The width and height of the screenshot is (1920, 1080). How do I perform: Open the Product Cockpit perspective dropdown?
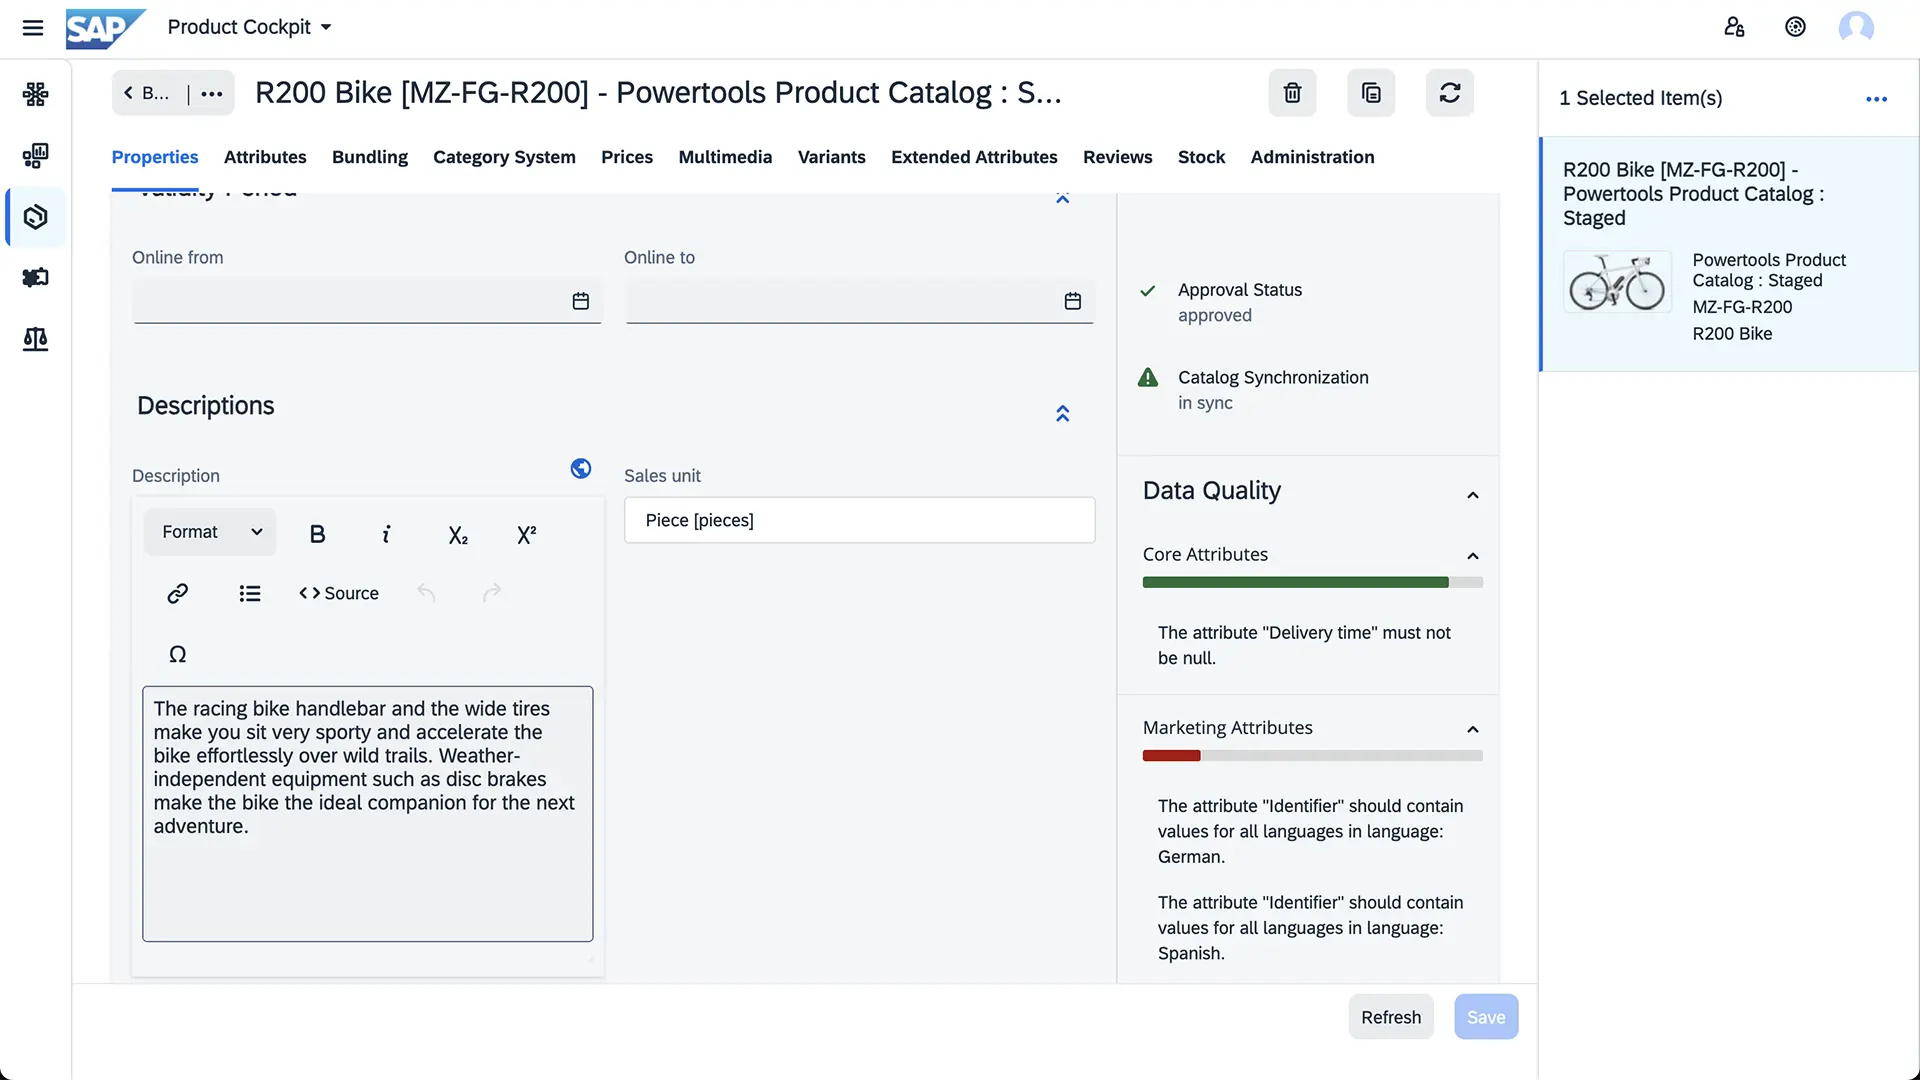[x=249, y=27]
